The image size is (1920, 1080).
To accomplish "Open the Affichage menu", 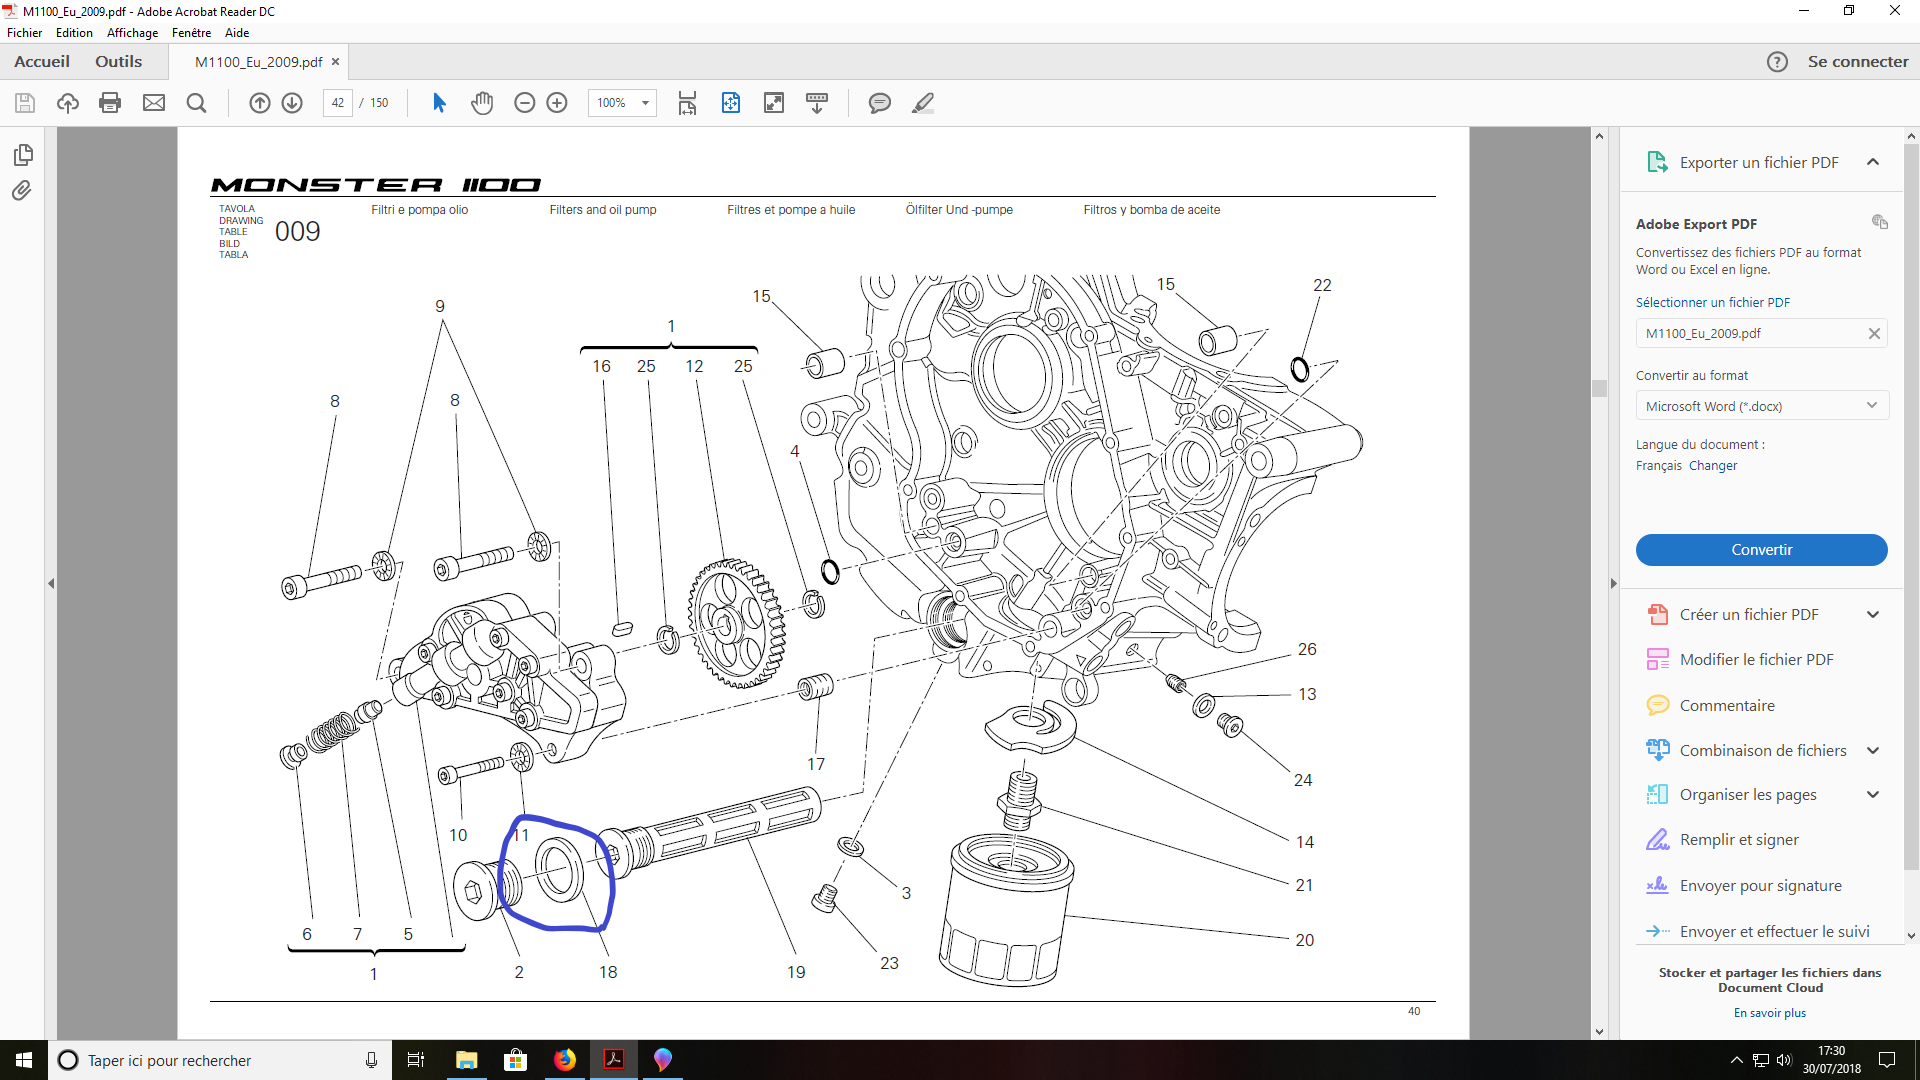I will point(132,33).
